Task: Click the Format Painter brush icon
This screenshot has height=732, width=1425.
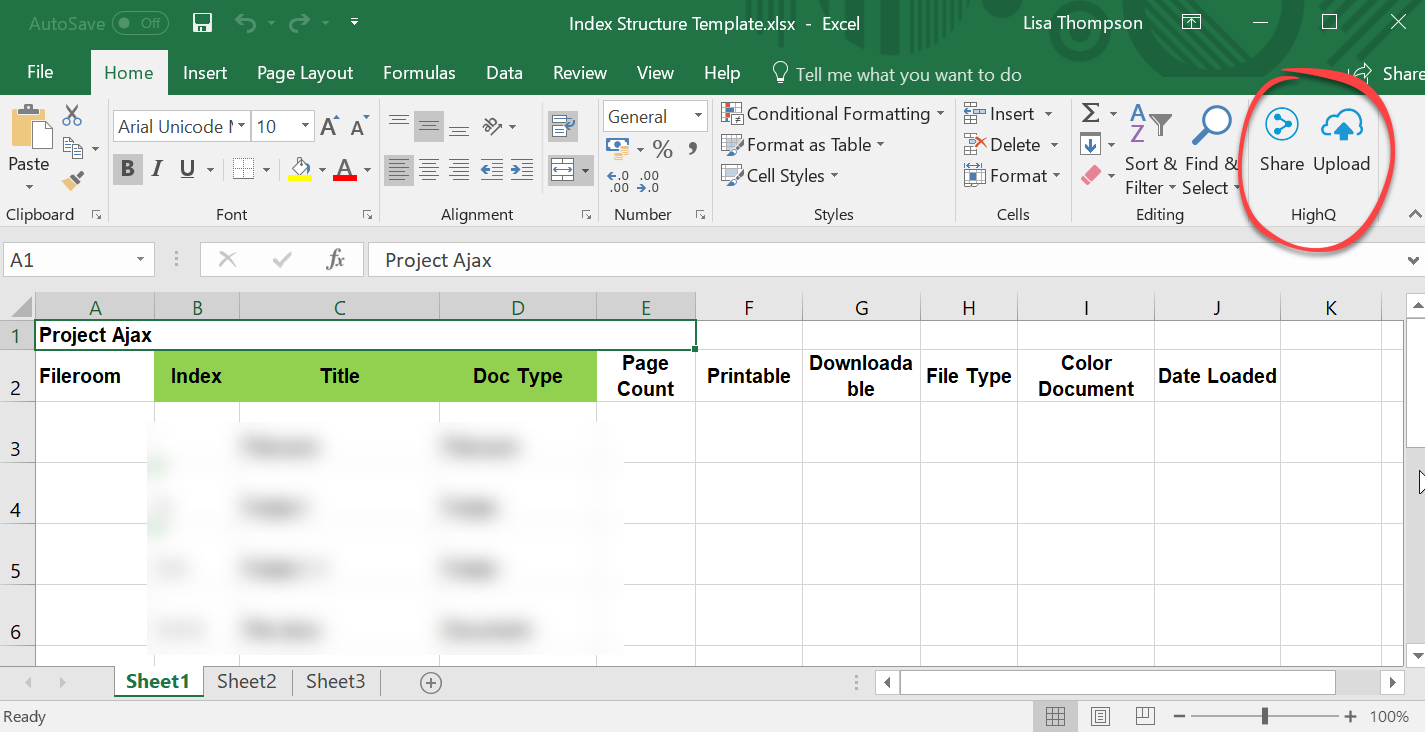Action: pos(73,180)
